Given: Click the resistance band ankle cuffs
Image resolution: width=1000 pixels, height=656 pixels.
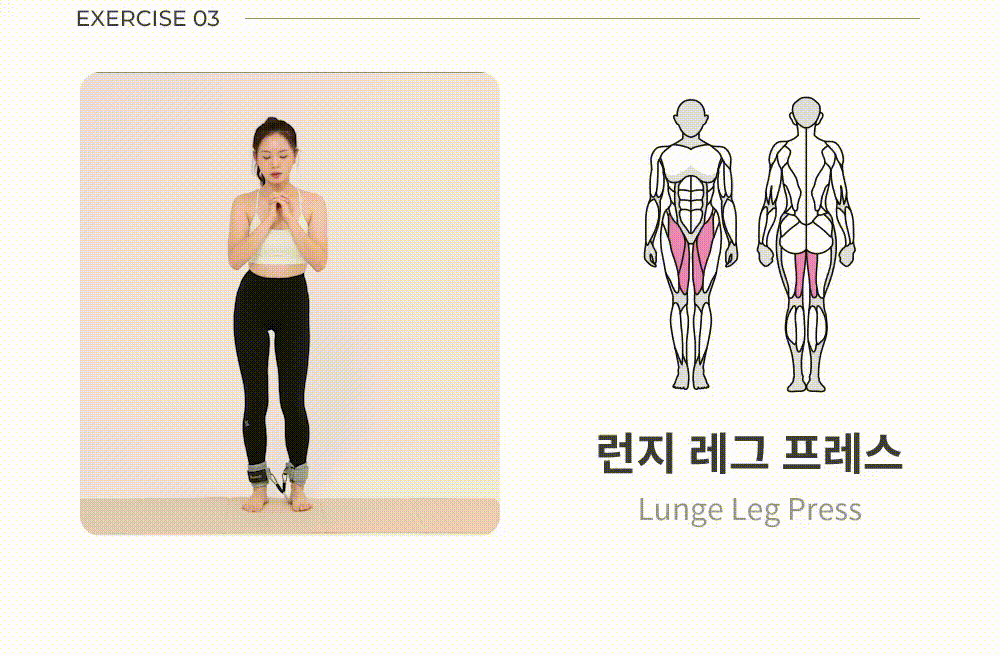Looking at the screenshot, I should click(278, 476).
